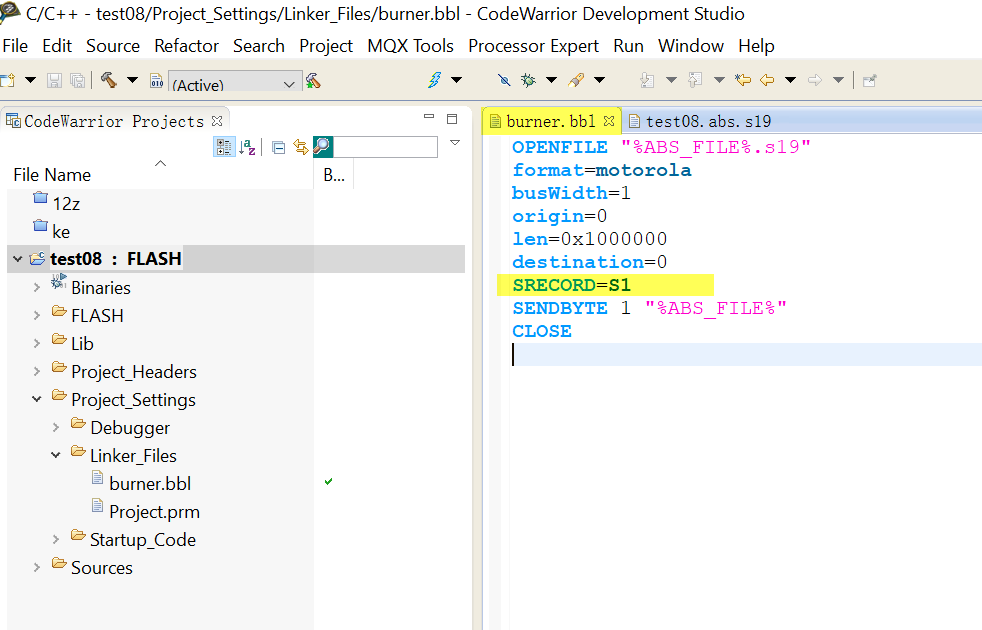Image resolution: width=982 pixels, height=630 pixels.
Task: Switch to the test08.abs.s19 editor tab
Action: pos(700,121)
